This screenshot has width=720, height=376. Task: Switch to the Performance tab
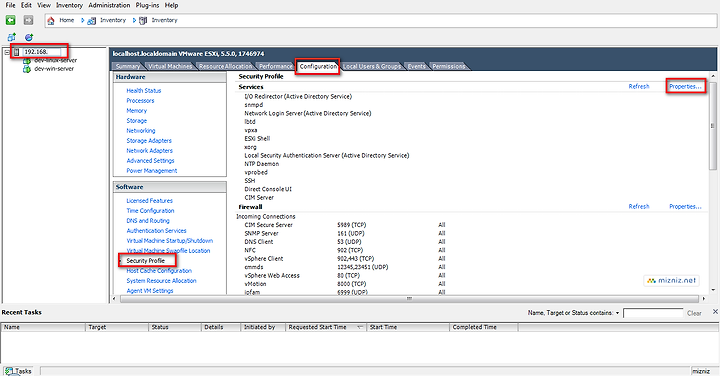(x=276, y=67)
